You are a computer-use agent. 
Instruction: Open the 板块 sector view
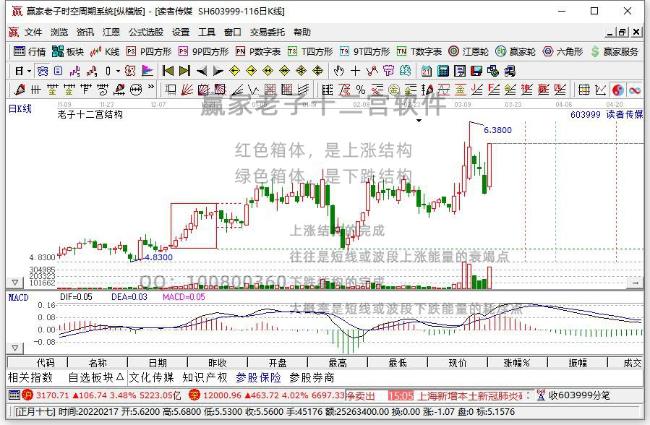pos(68,51)
